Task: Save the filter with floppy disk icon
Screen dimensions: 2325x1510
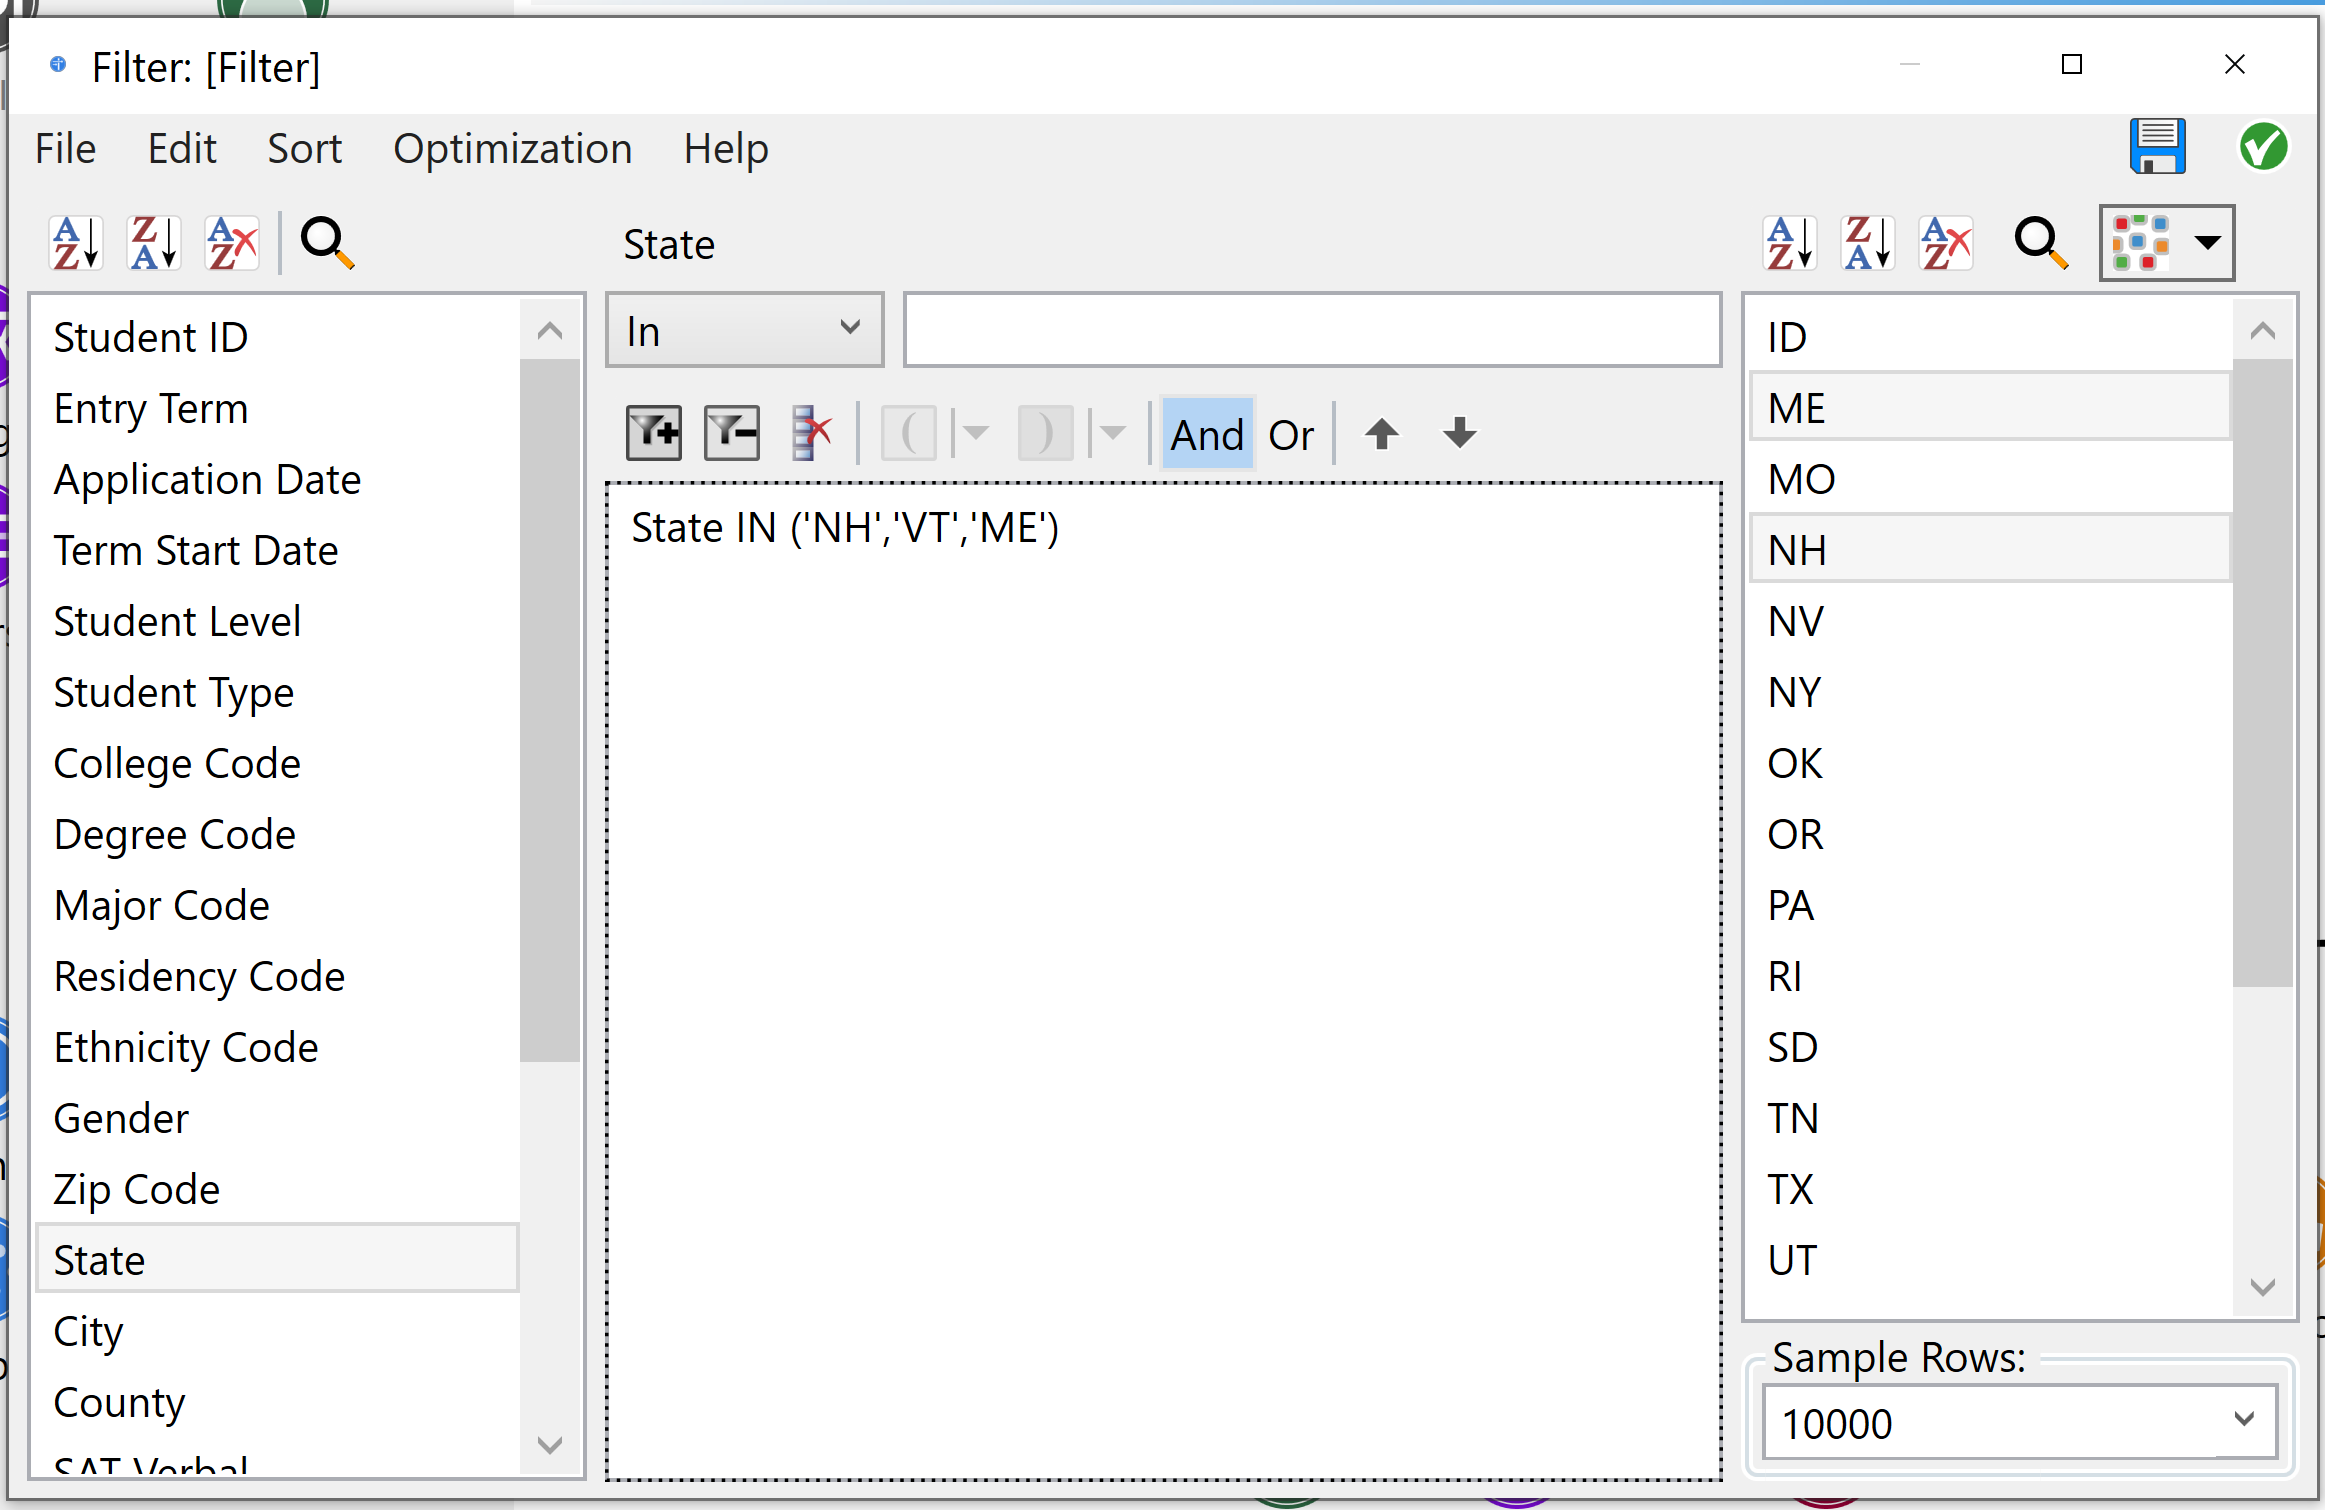Action: tap(2157, 148)
